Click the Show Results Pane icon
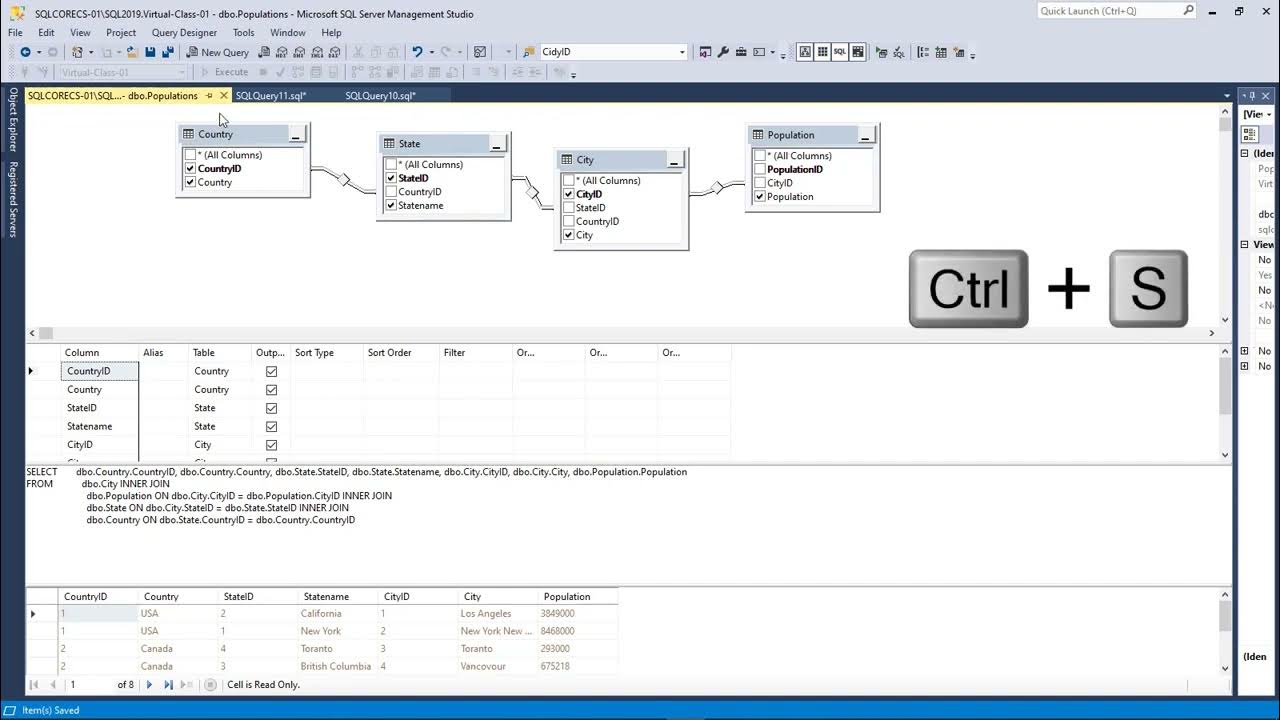Image resolution: width=1280 pixels, height=720 pixels. click(x=858, y=52)
